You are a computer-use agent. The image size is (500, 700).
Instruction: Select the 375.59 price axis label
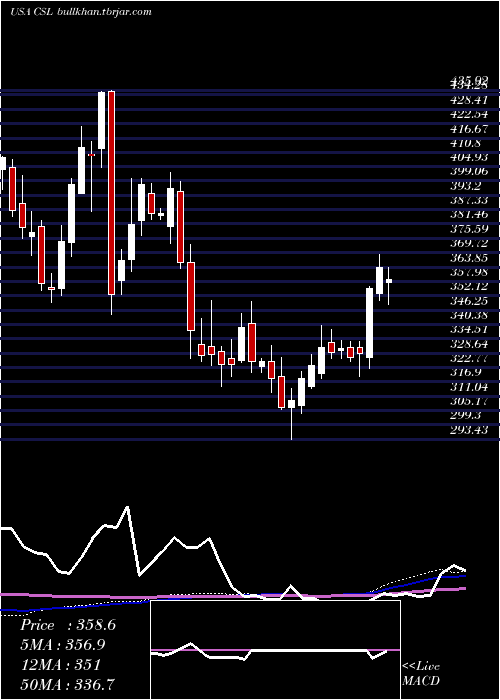point(469,229)
